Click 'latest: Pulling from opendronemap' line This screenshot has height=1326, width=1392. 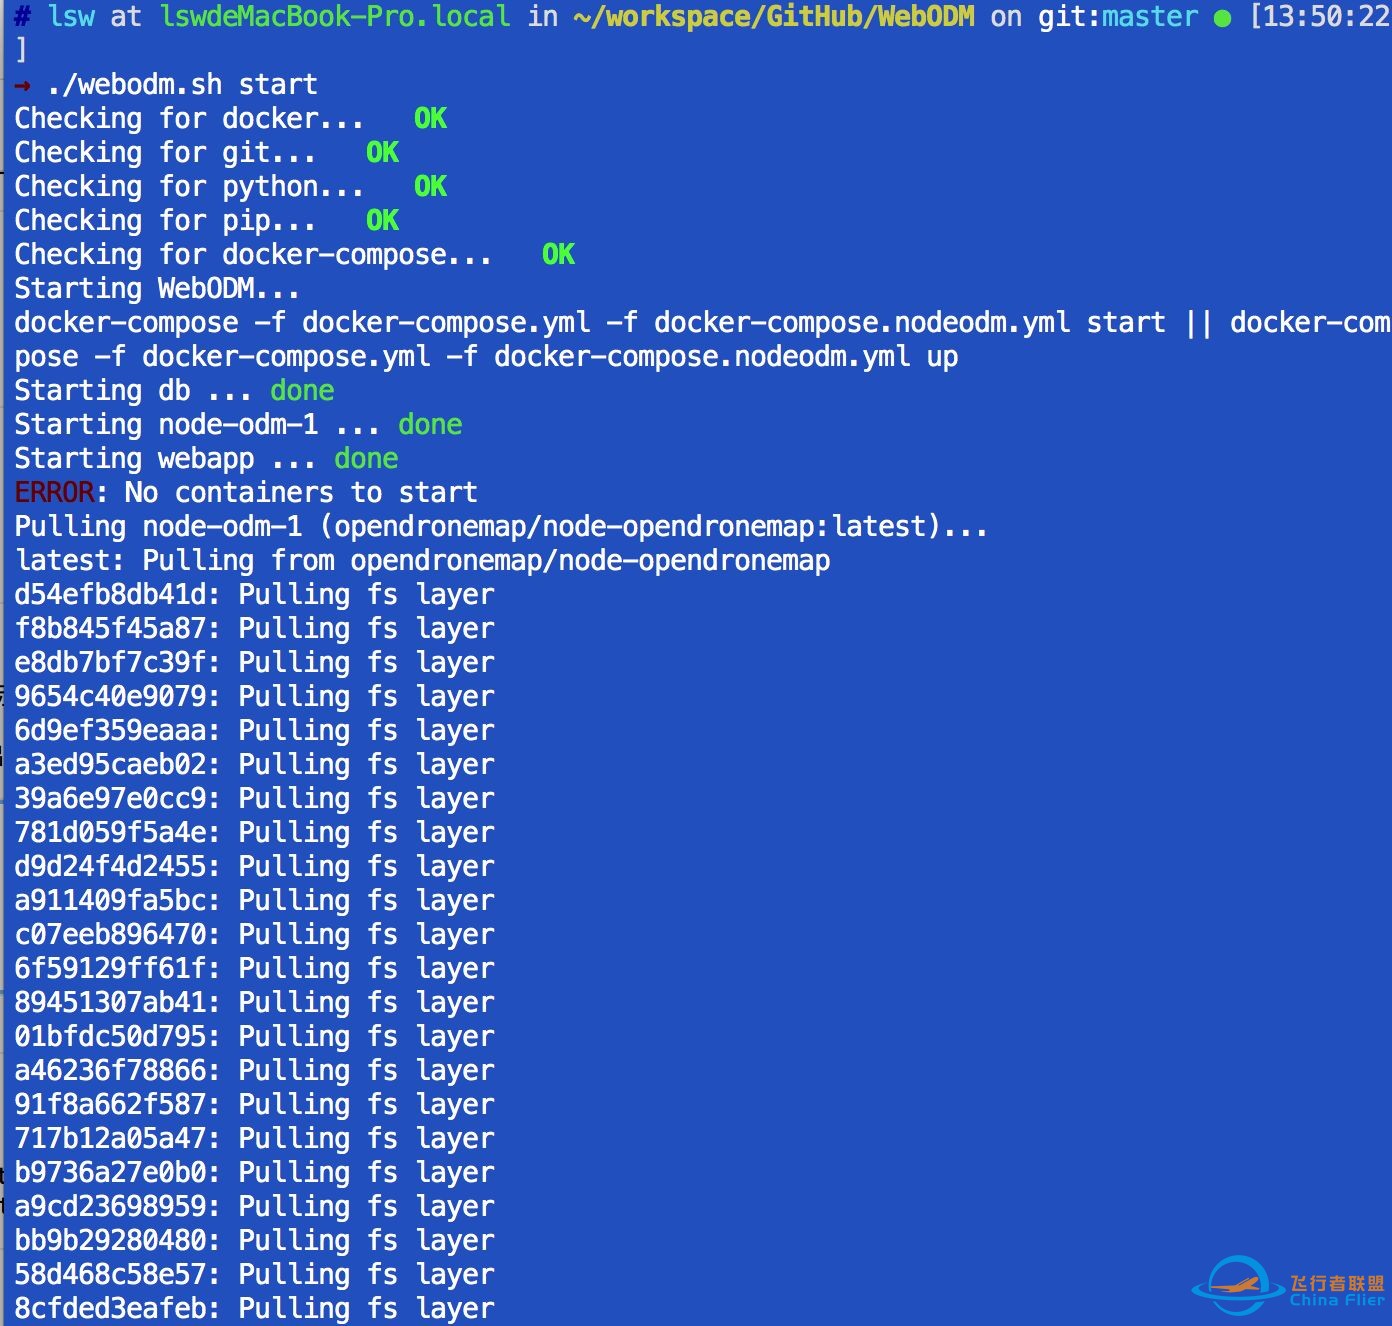click(x=422, y=560)
